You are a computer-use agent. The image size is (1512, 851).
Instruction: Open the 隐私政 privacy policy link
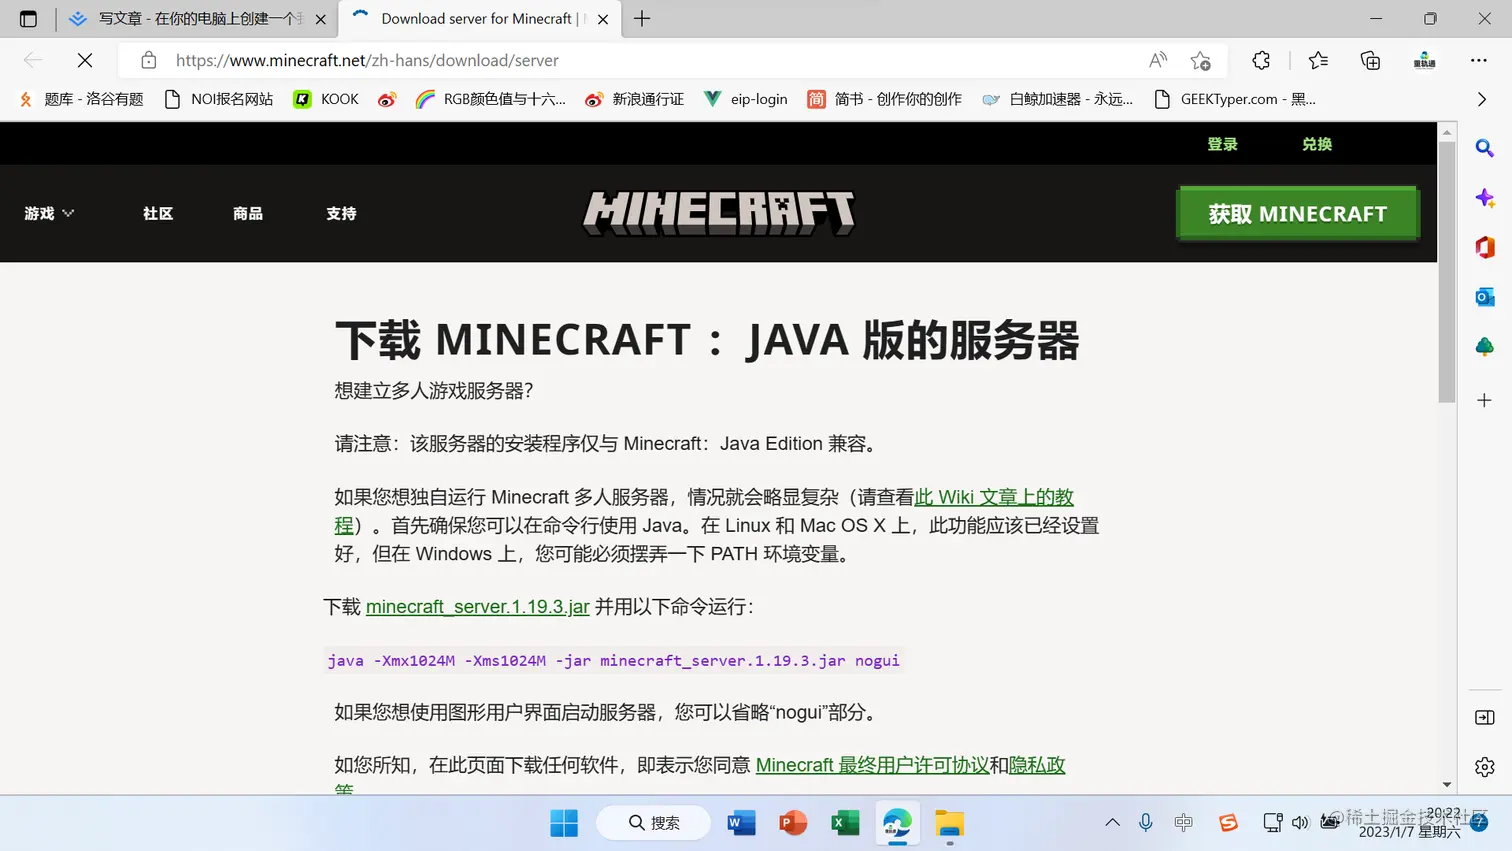point(1037,765)
